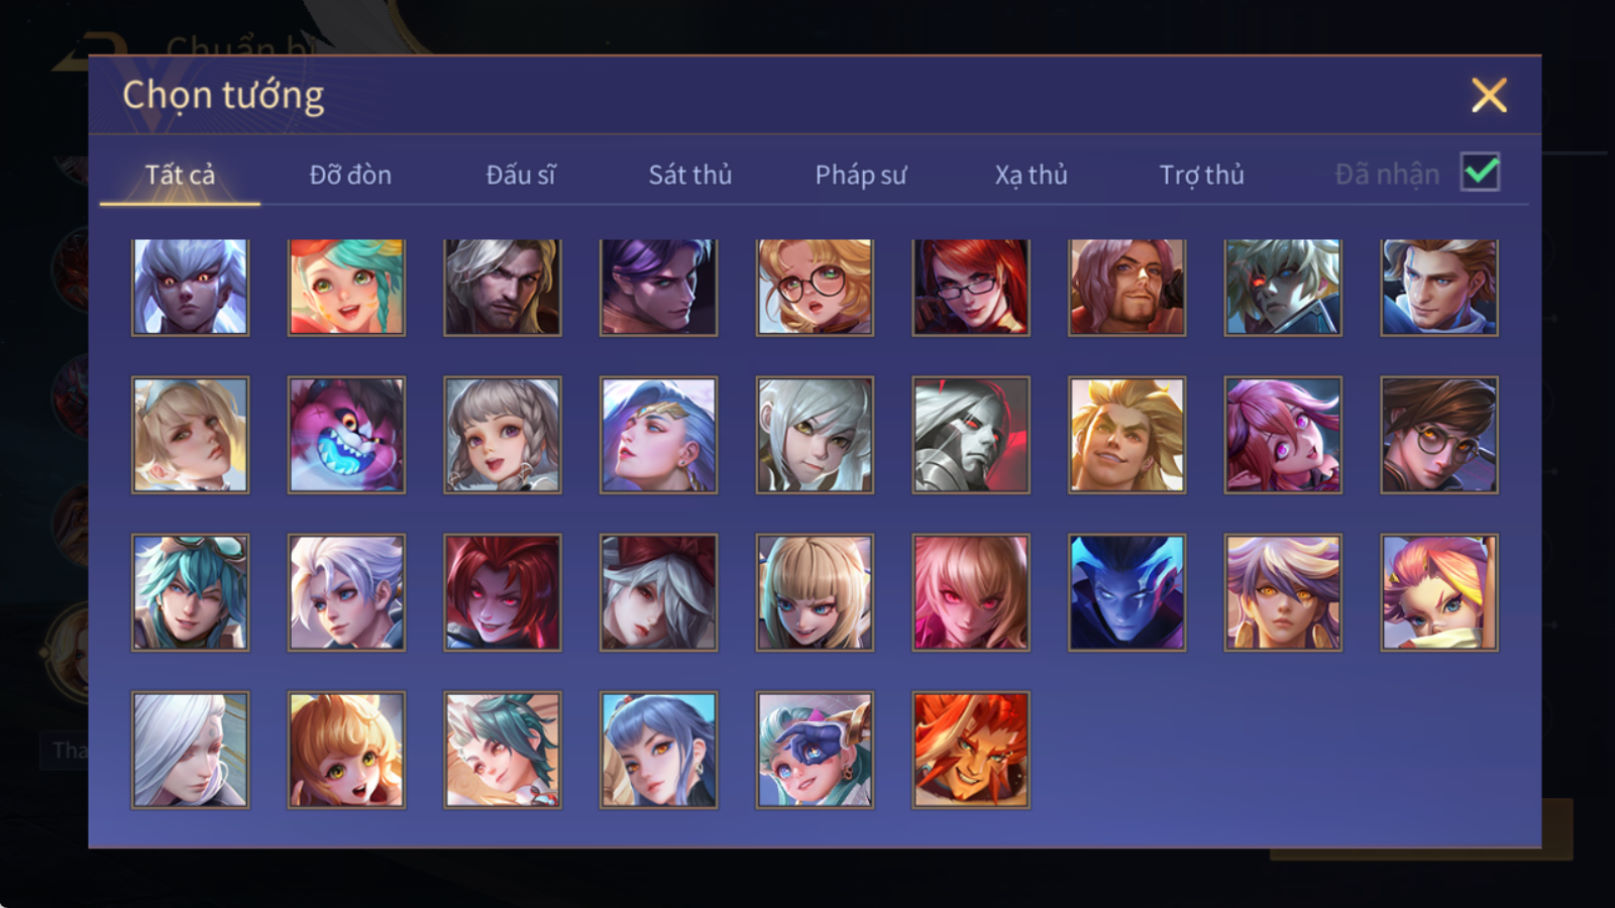Screen dimensions: 1615x908
Task: Select the dark blue masked hero portrait
Action: (x=1126, y=592)
